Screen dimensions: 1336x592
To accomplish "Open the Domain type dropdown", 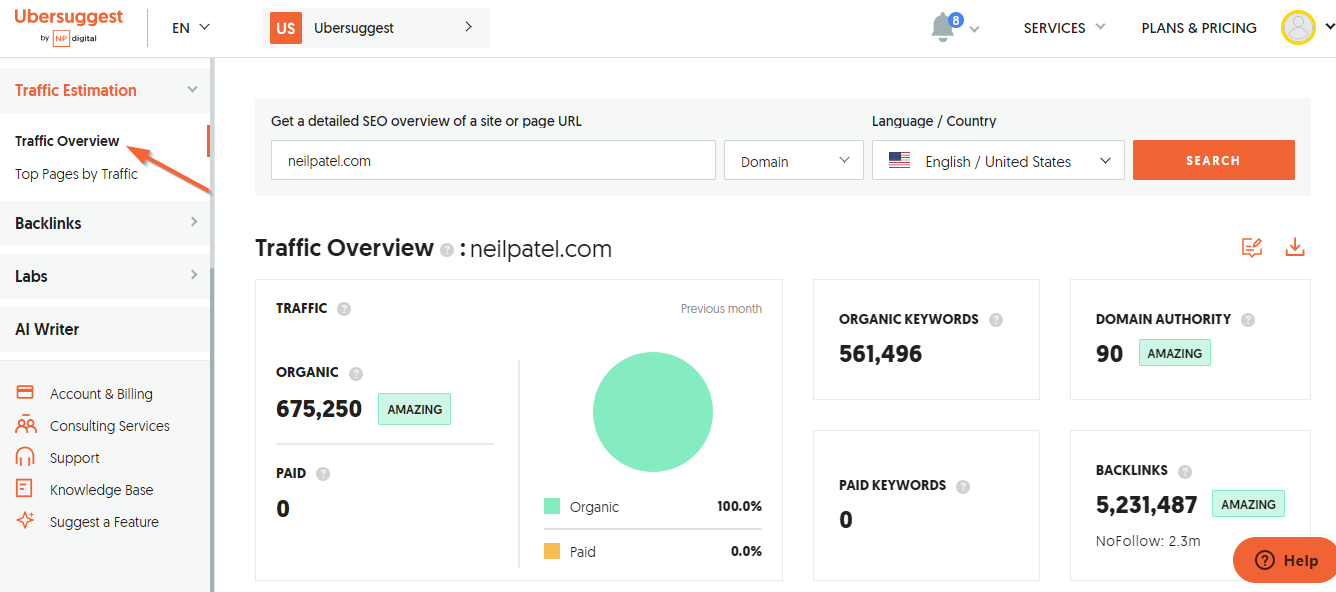I will 793,161.
